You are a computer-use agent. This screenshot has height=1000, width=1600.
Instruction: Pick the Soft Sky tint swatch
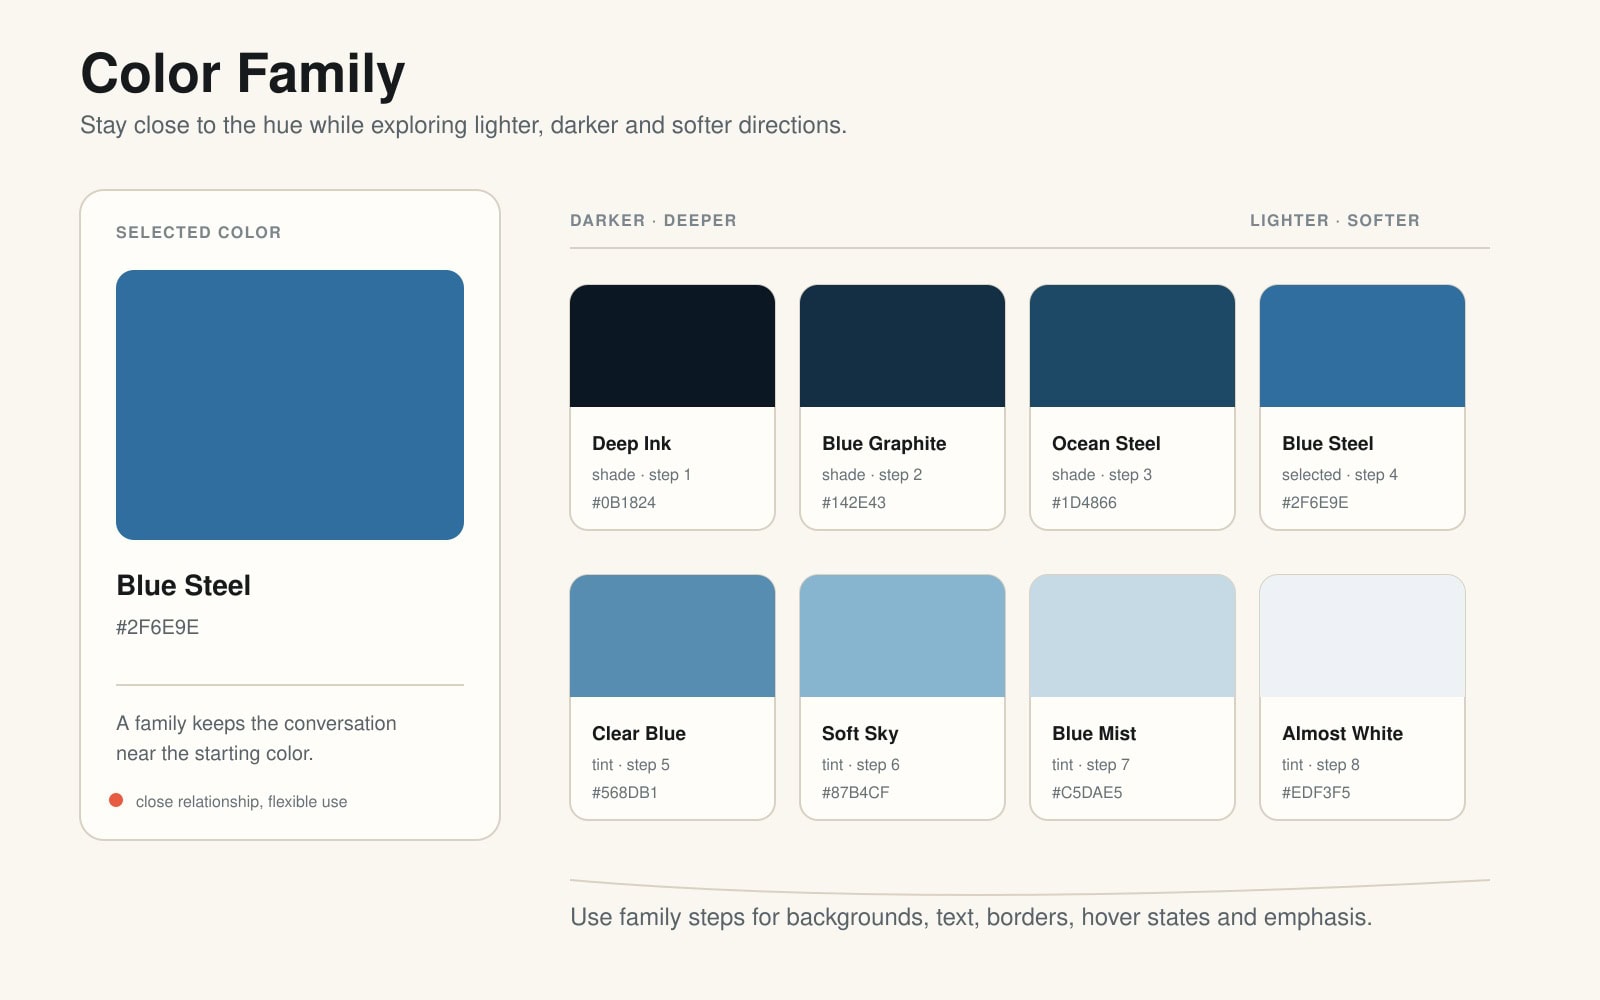(x=902, y=636)
